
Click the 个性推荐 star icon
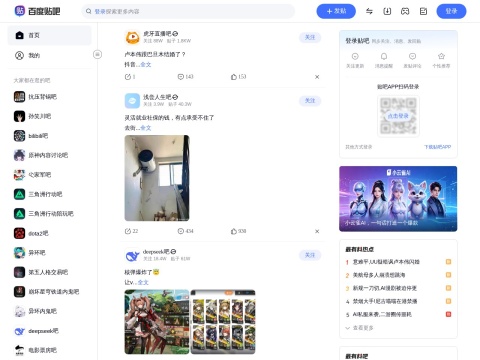tap(441, 56)
